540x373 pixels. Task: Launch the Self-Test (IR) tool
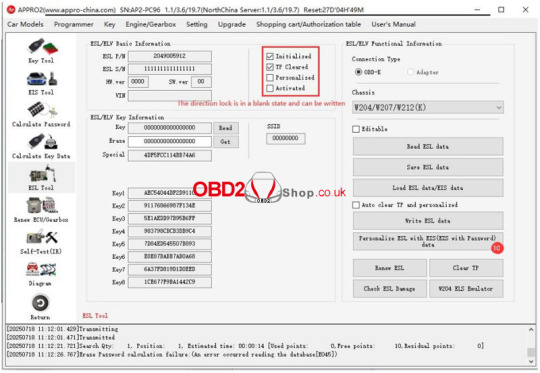(41, 242)
